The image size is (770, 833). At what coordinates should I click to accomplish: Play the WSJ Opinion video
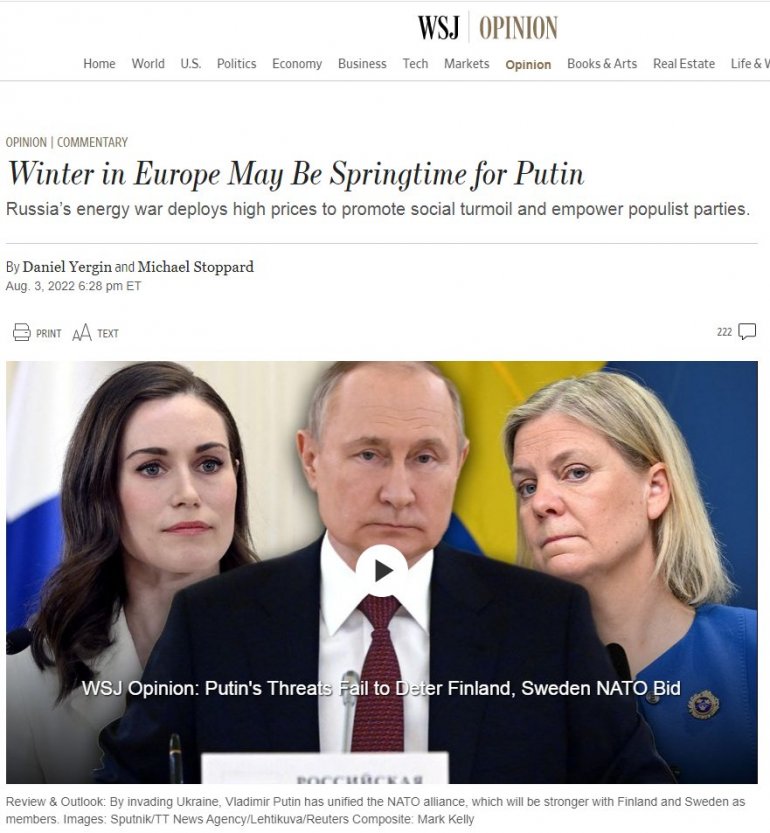[382, 571]
